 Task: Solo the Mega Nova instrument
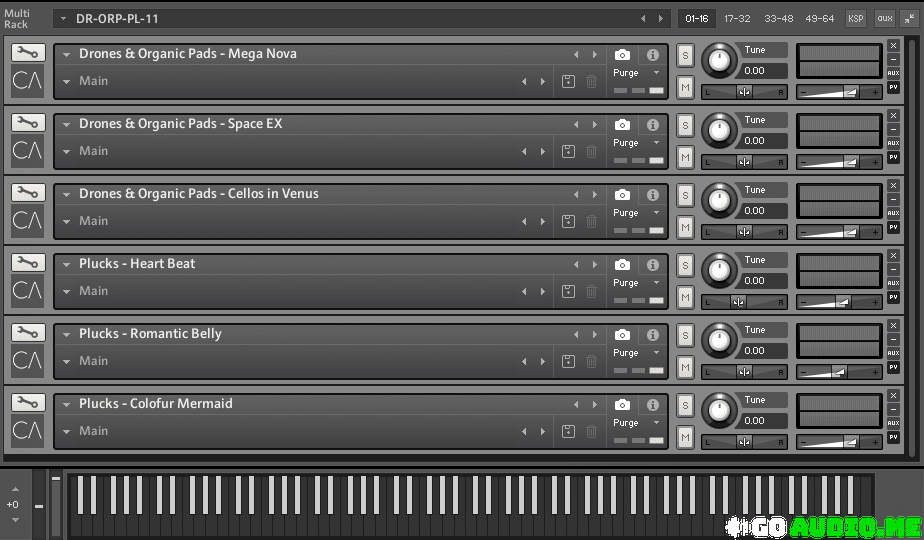685,55
